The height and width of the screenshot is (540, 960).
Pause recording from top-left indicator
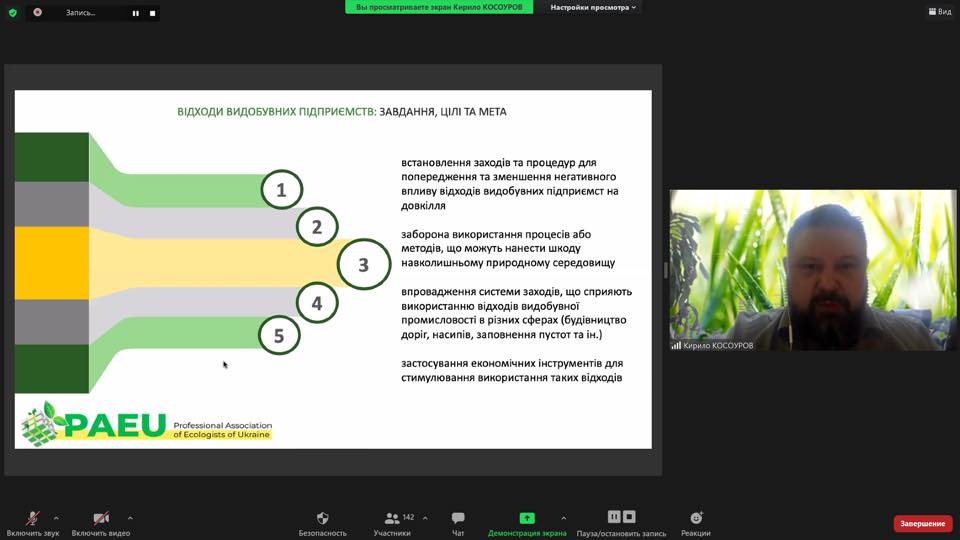pos(136,13)
